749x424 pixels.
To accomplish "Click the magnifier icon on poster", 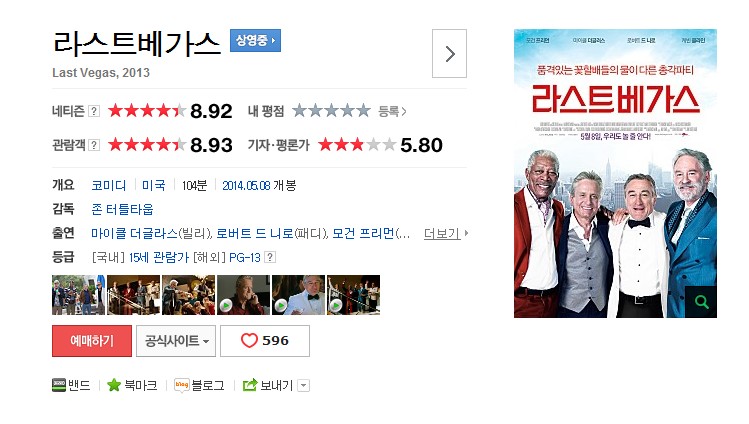I will [x=701, y=302].
